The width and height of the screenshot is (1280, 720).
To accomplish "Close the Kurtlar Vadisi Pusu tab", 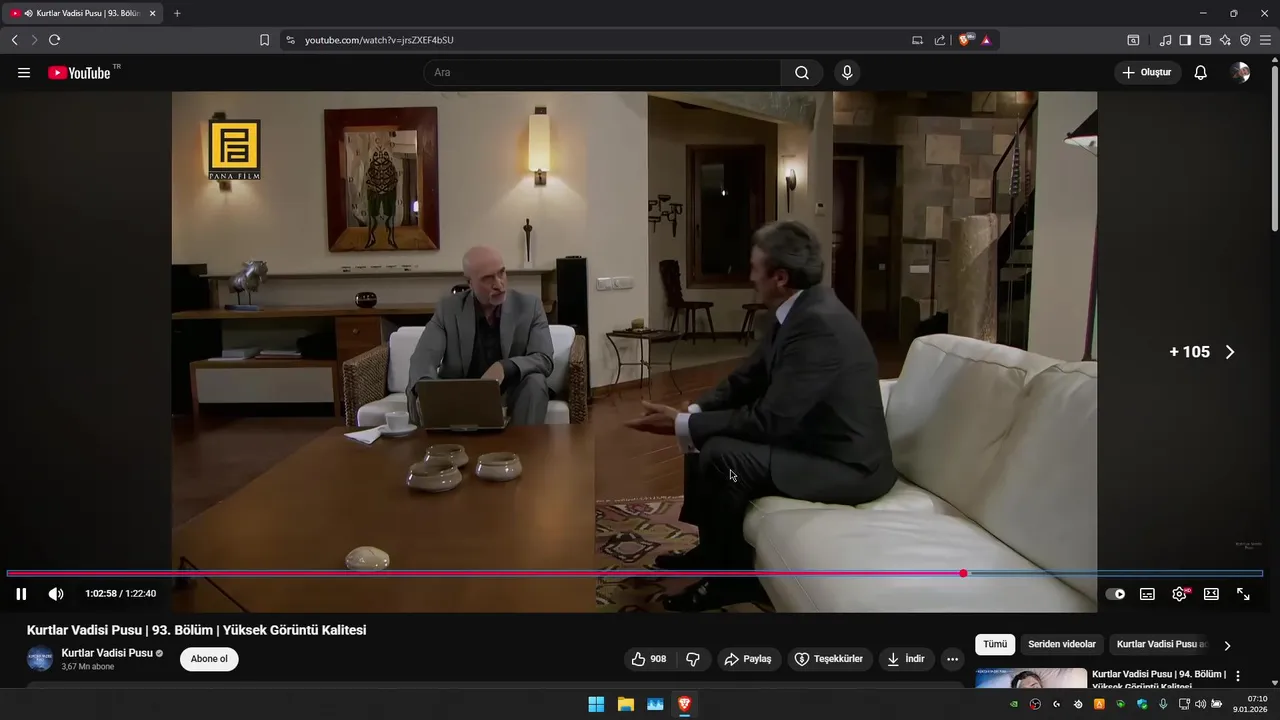I will point(152,13).
